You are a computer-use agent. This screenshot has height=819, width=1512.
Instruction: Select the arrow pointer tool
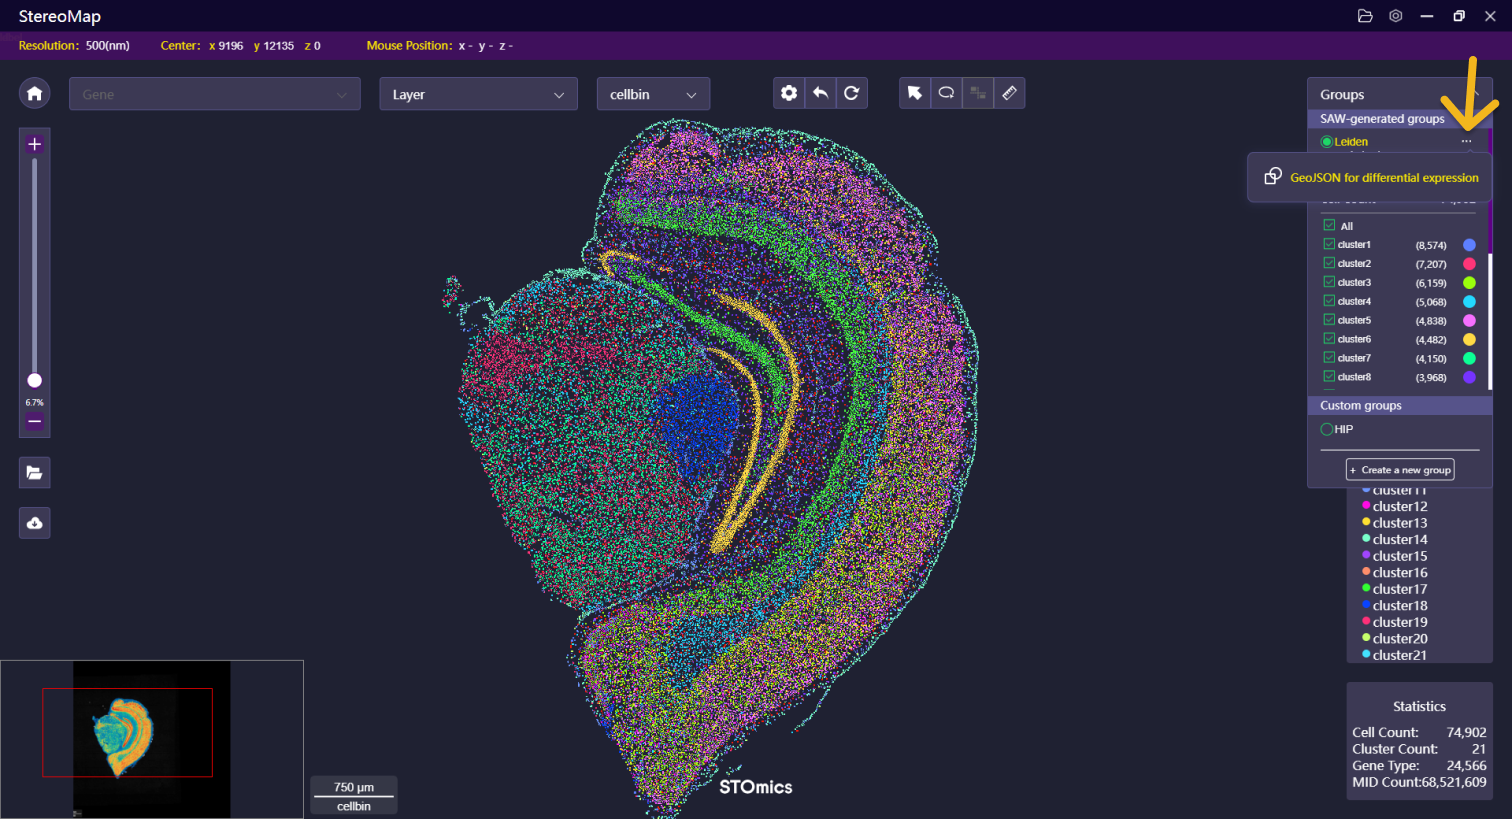914,93
